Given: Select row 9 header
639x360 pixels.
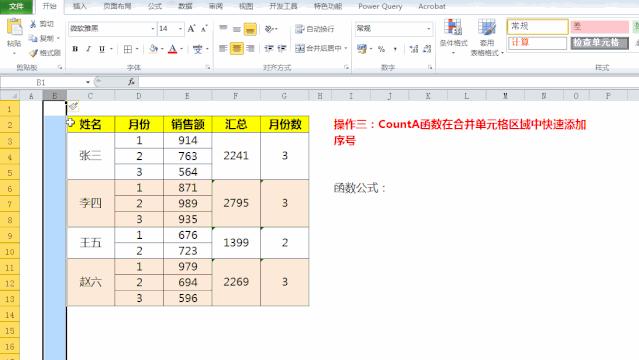Looking at the screenshot, I should coord(9,236).
